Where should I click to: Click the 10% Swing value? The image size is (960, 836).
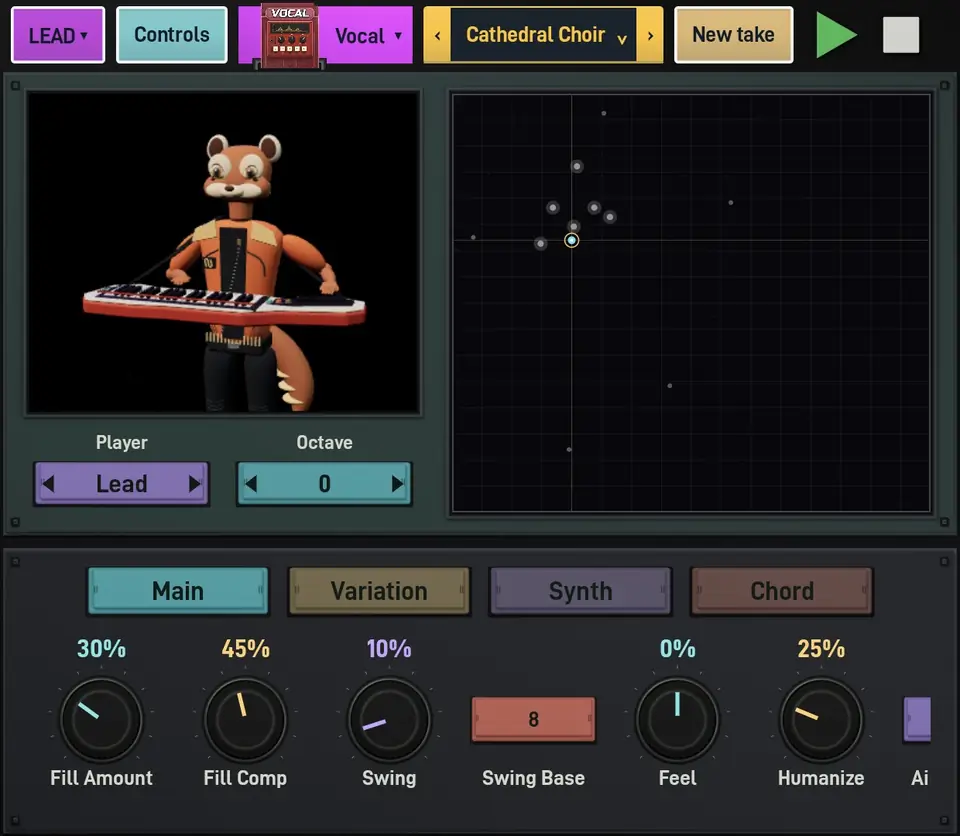click(389, 649)
